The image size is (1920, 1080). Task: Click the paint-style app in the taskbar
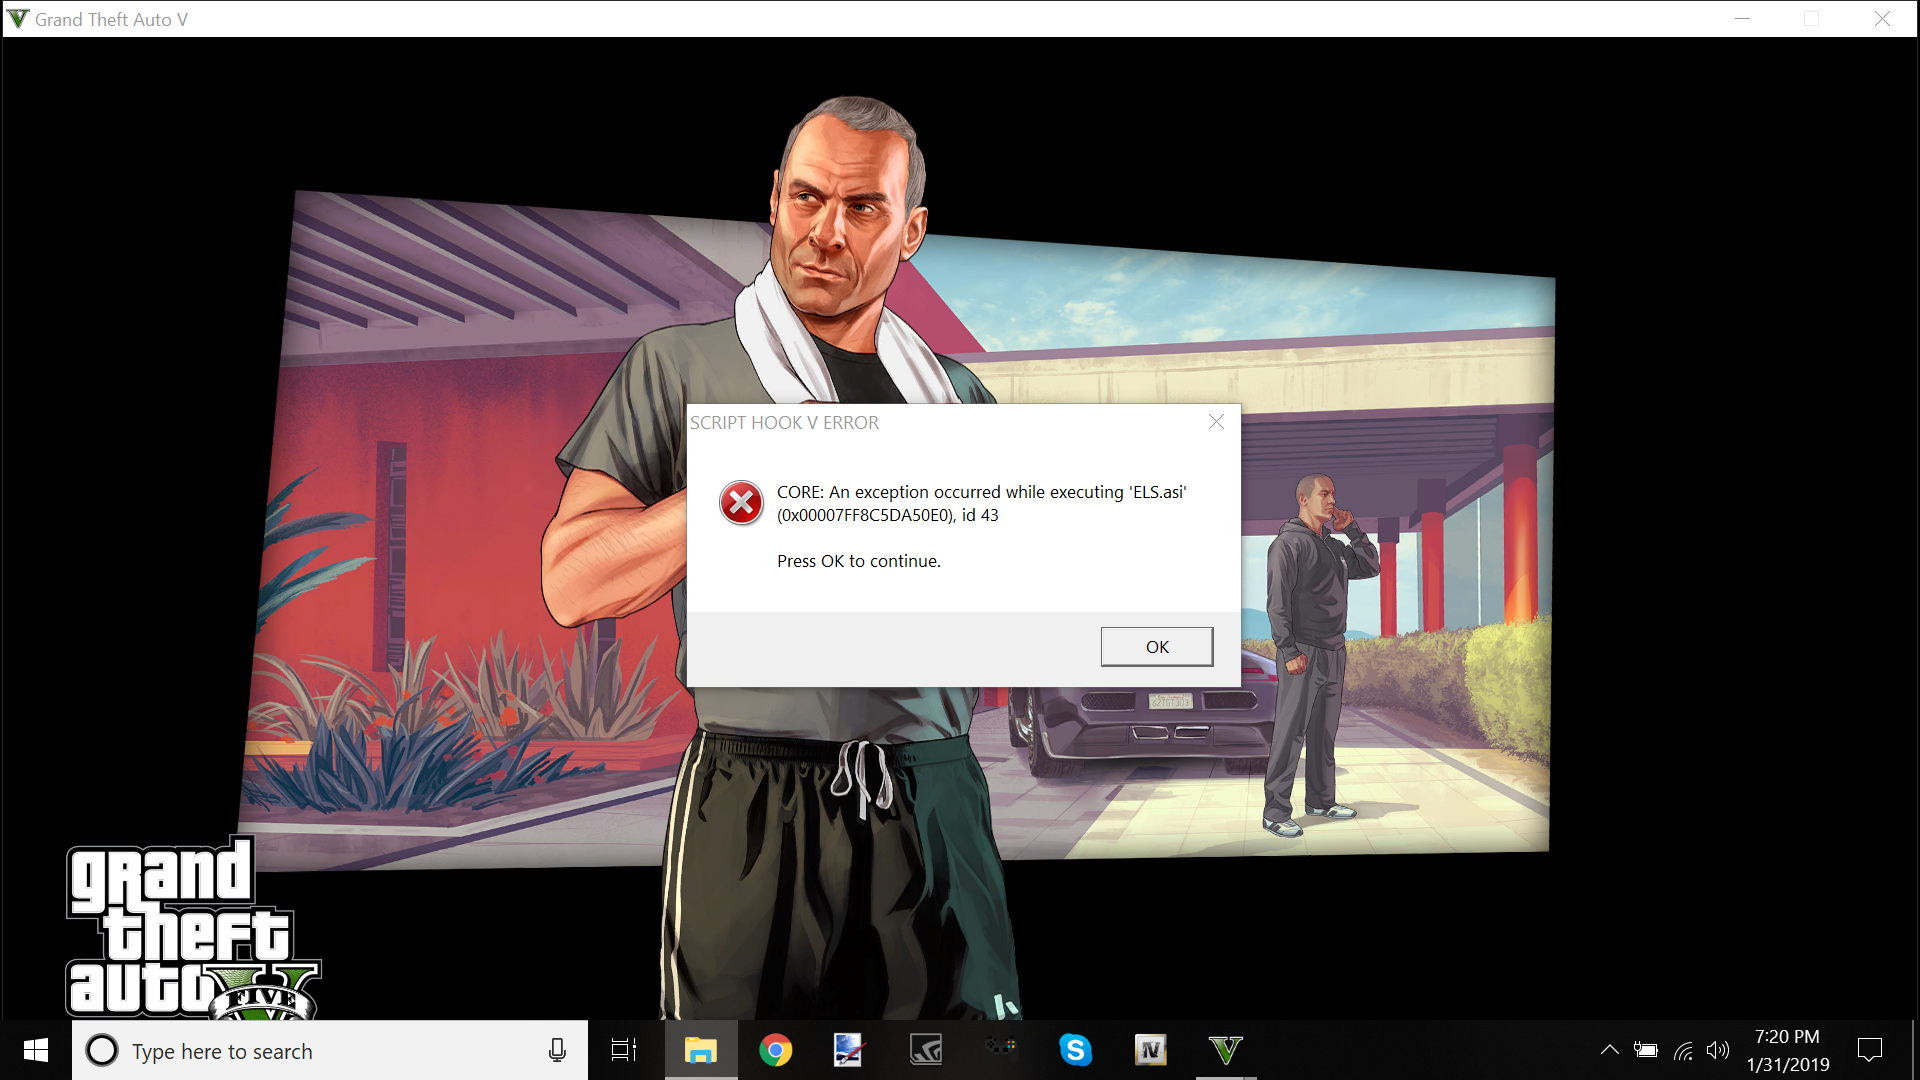[849, 1050]
